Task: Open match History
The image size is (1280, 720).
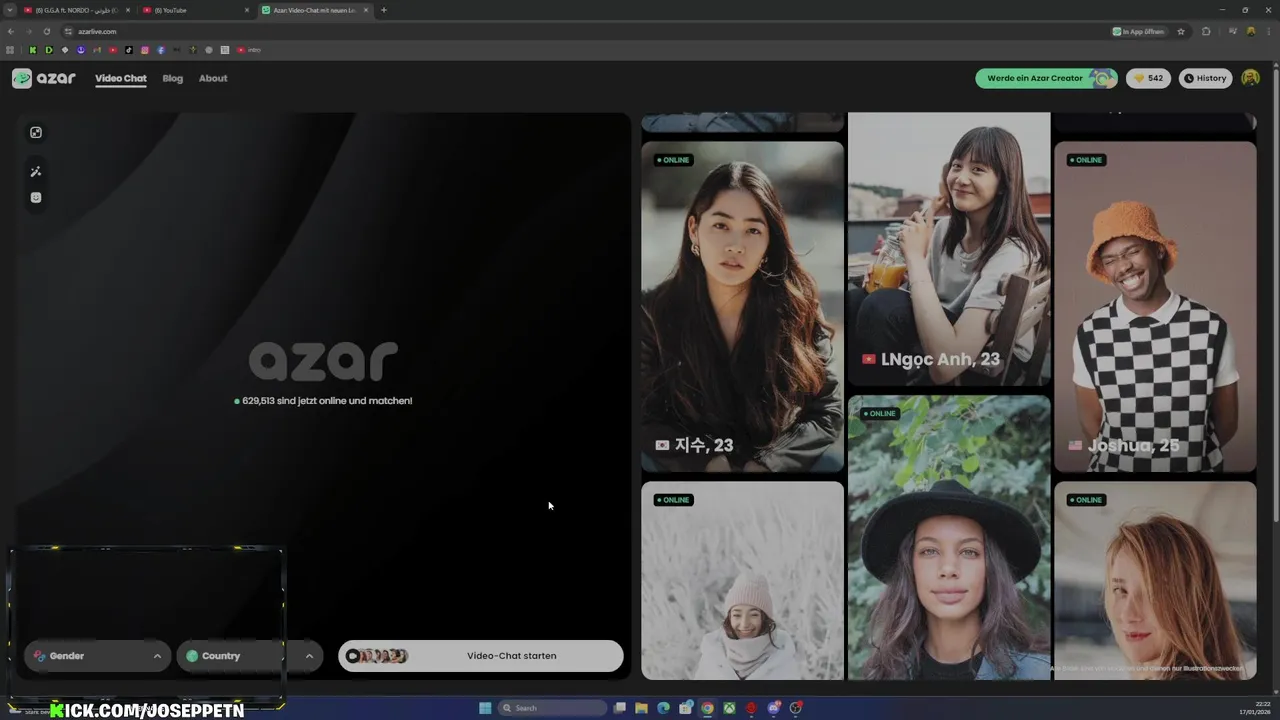Action: tap(1205, 78)
